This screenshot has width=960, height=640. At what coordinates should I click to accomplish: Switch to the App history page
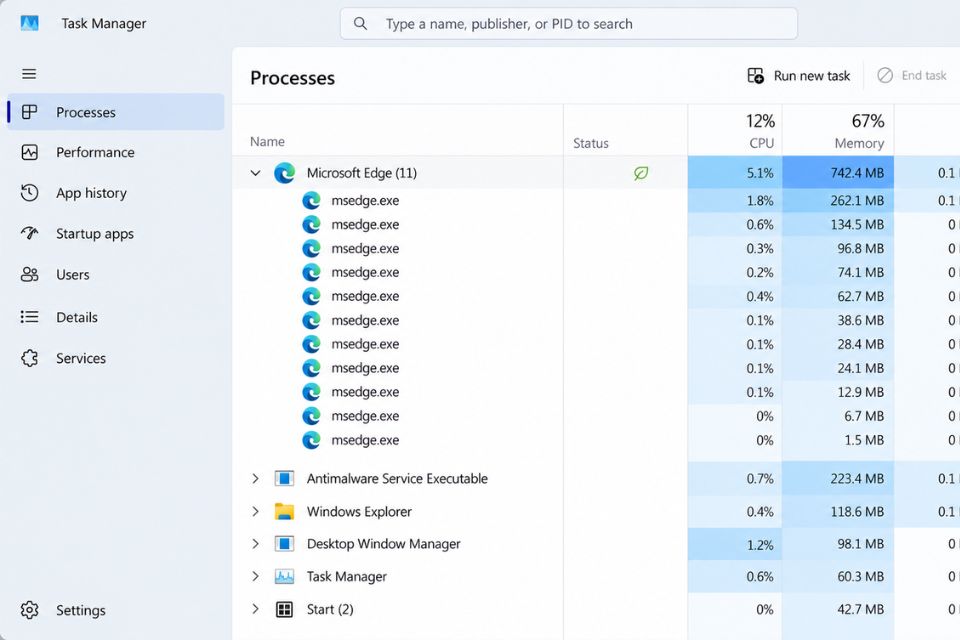pos(116,193)
